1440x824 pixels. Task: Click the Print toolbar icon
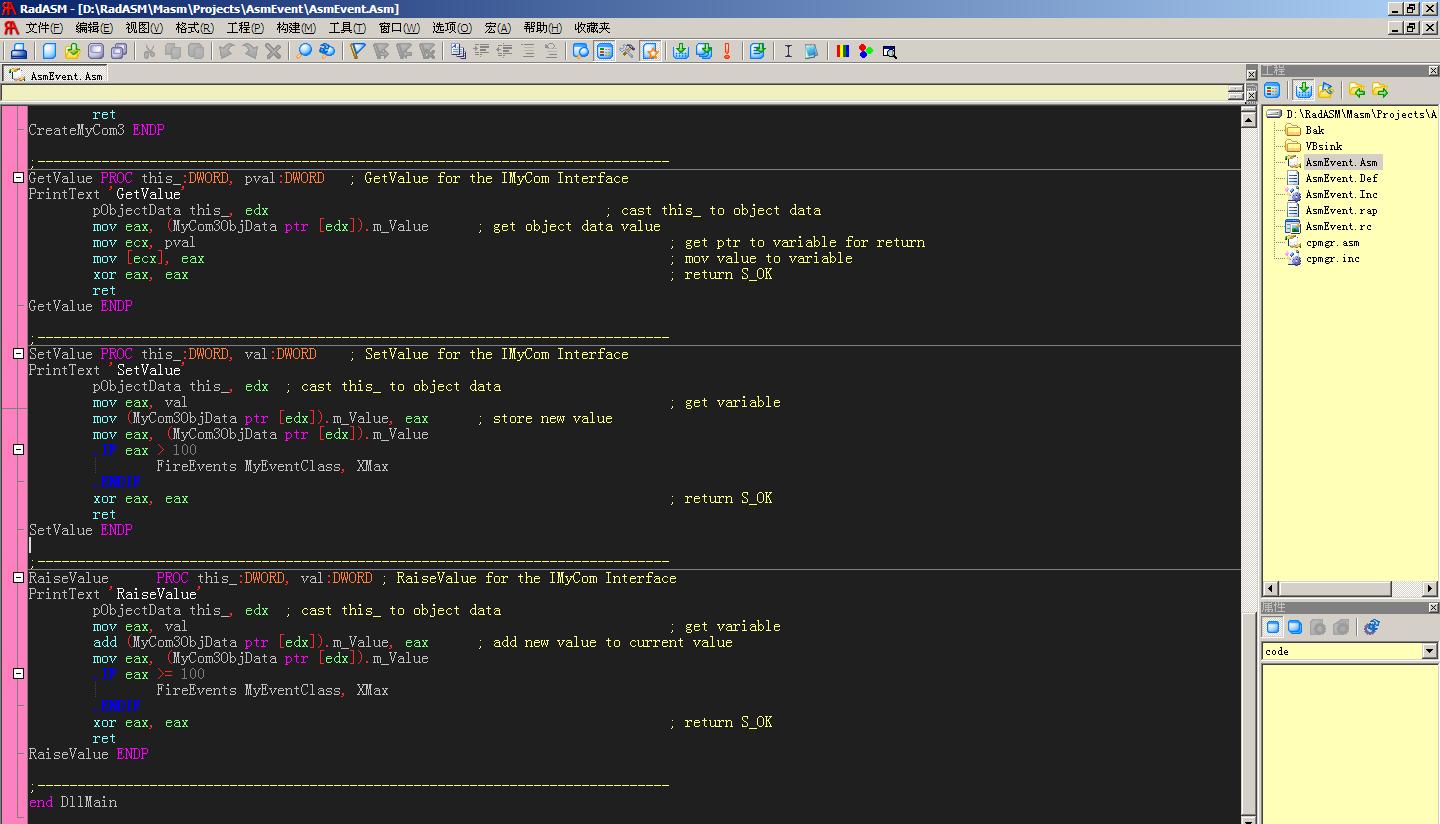19,51
